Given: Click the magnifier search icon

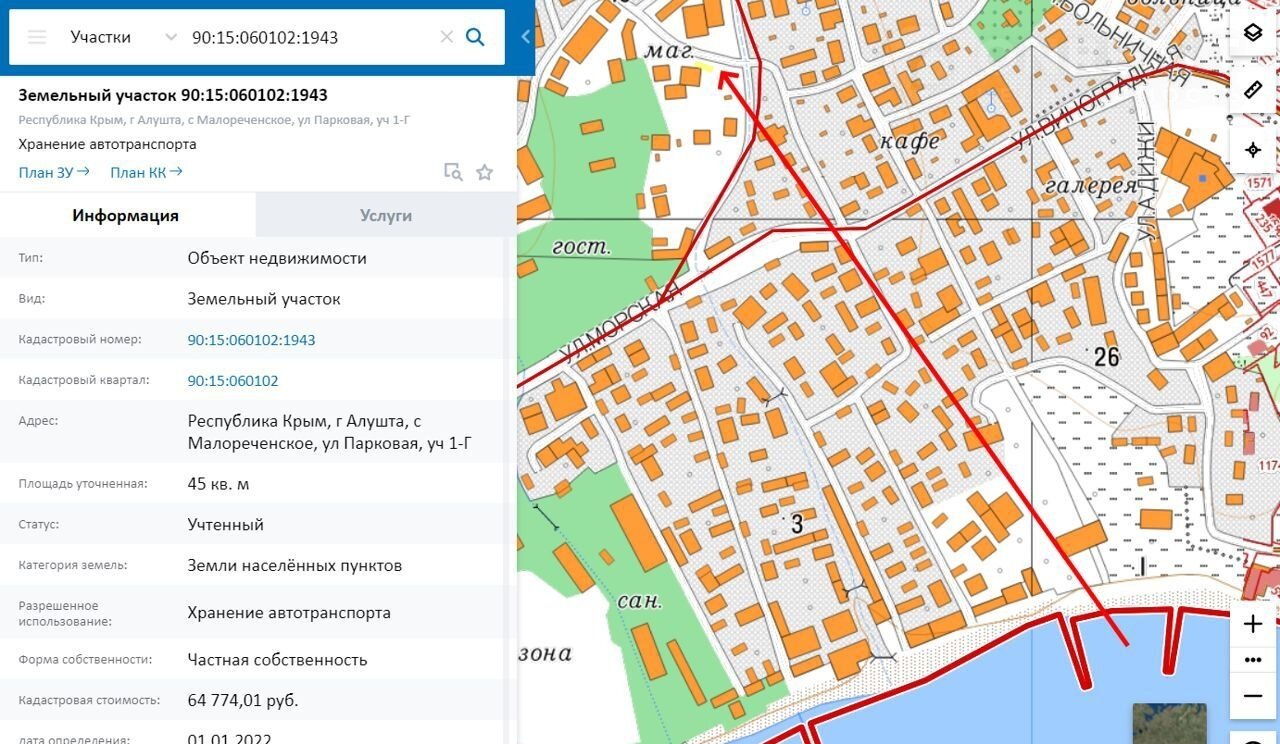Looking at the screenshot, I should (476, 37).
